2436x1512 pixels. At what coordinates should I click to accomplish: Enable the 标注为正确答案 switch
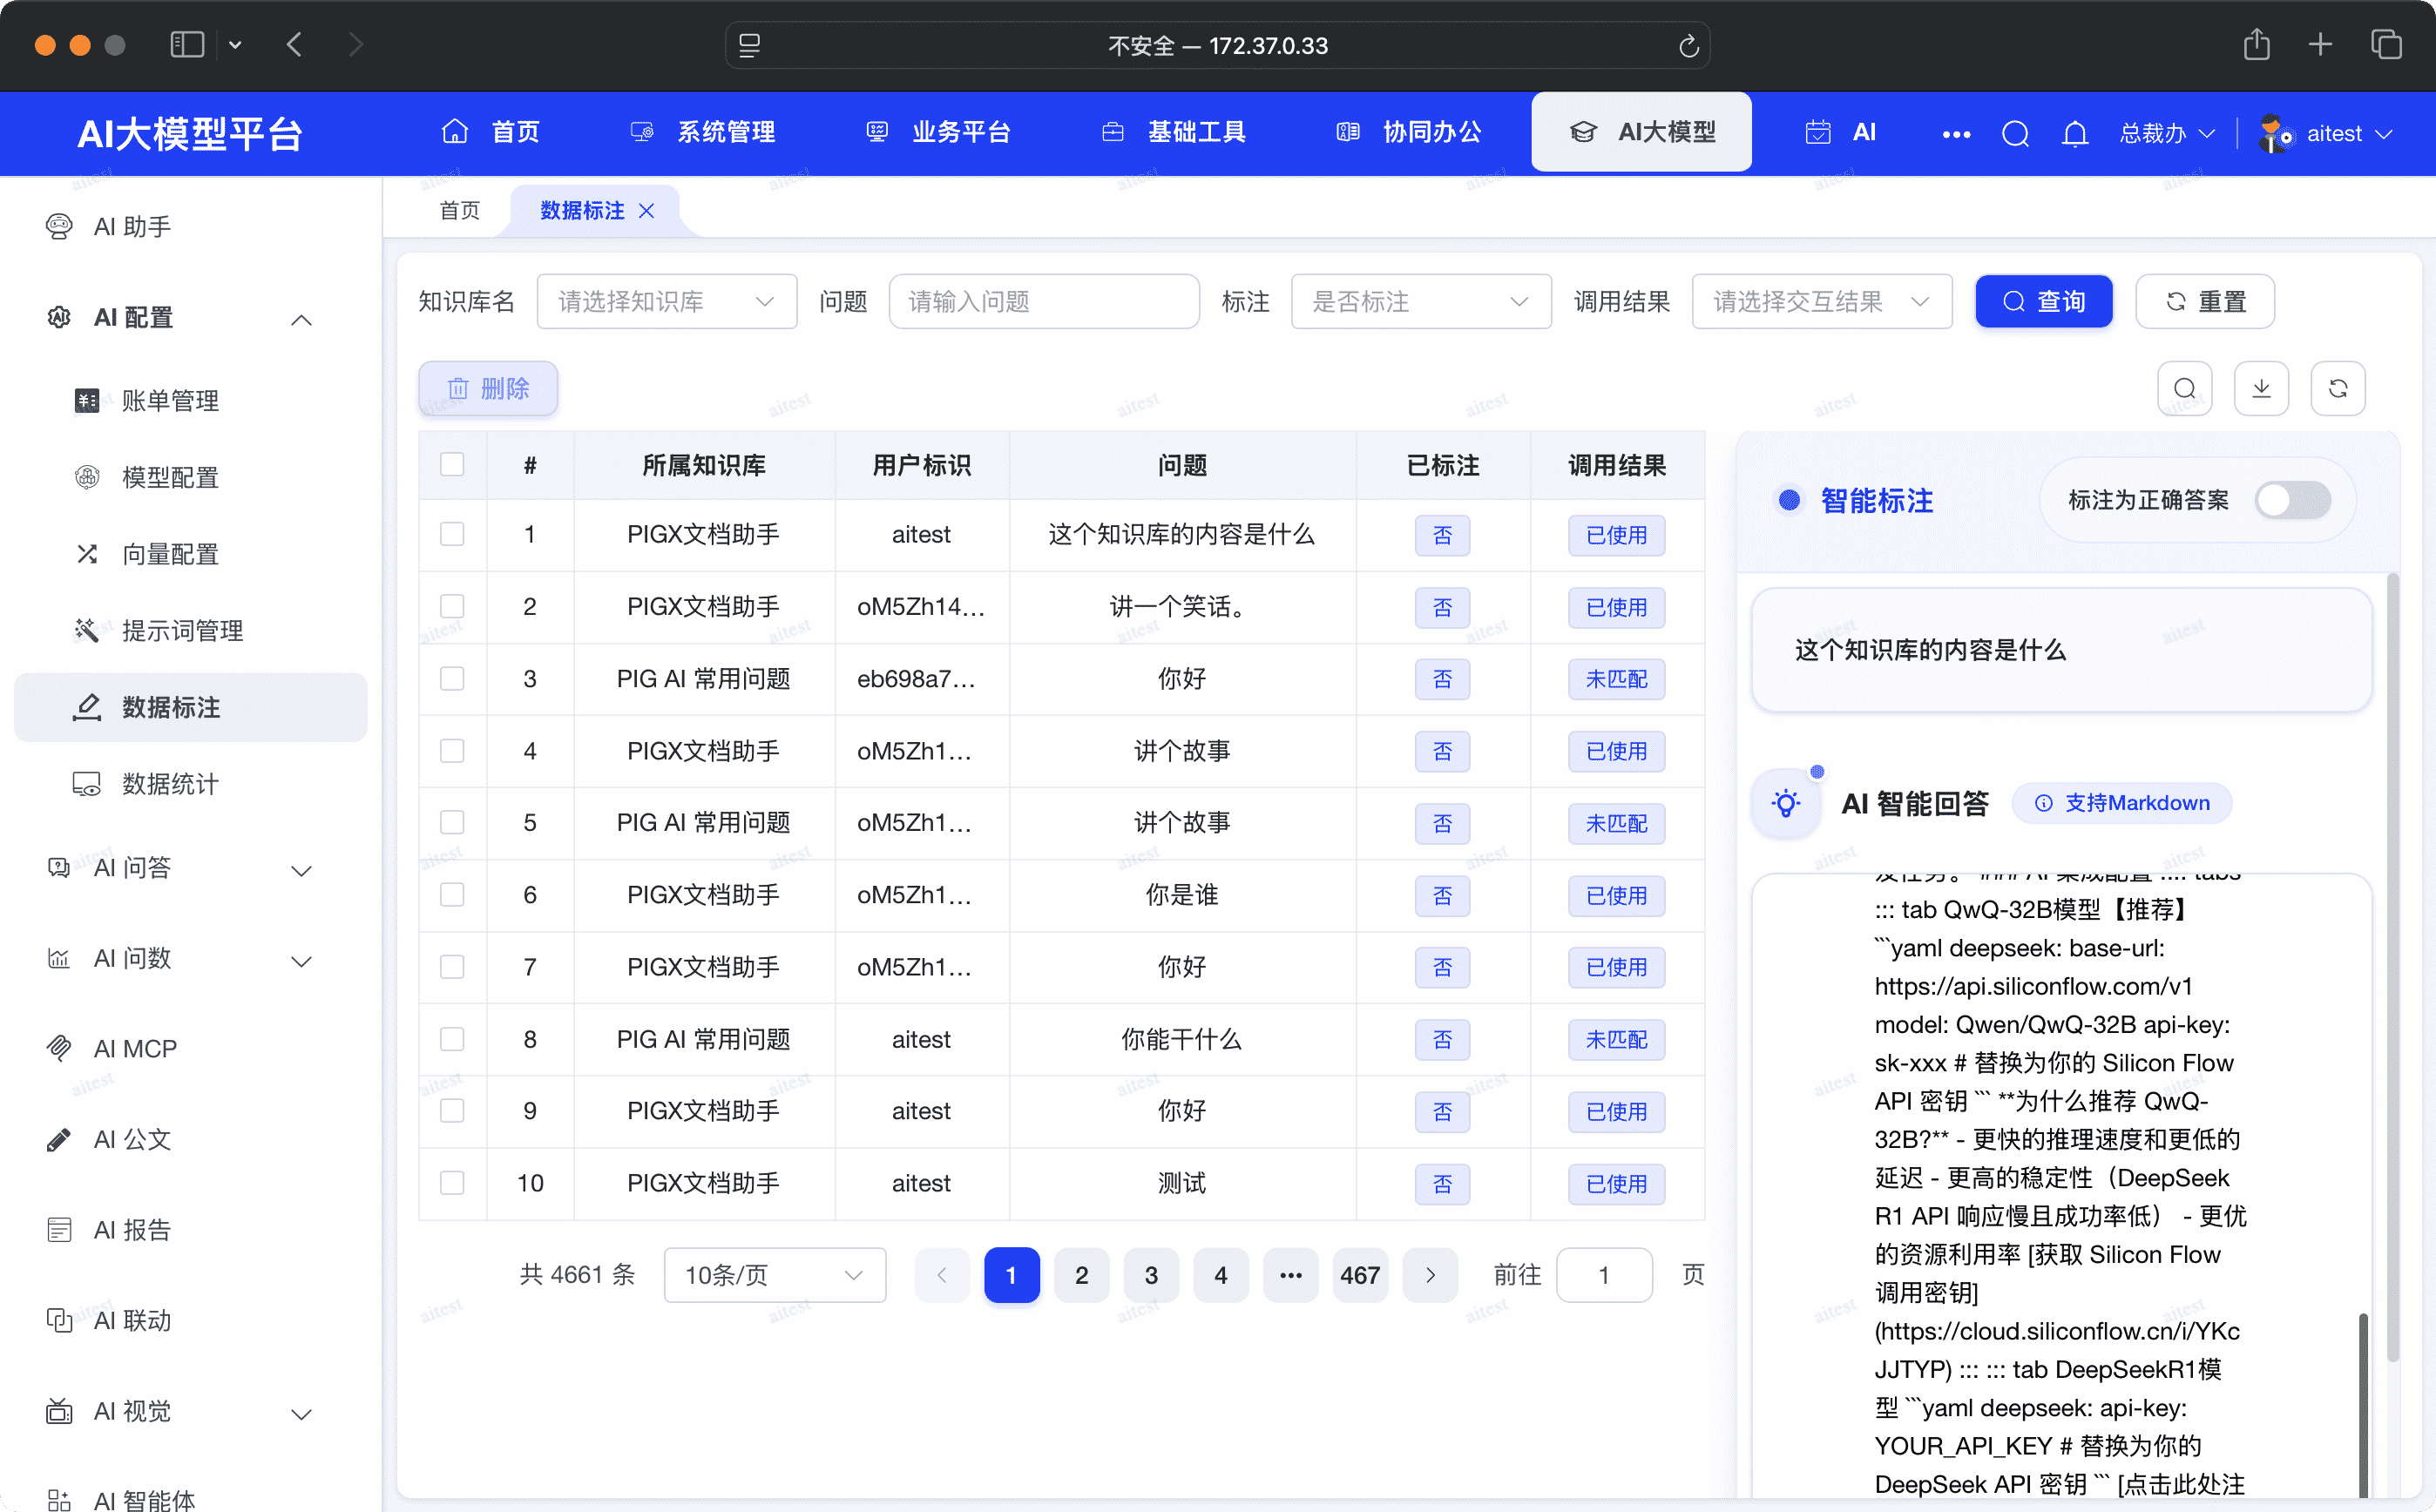pos(2293,500)
